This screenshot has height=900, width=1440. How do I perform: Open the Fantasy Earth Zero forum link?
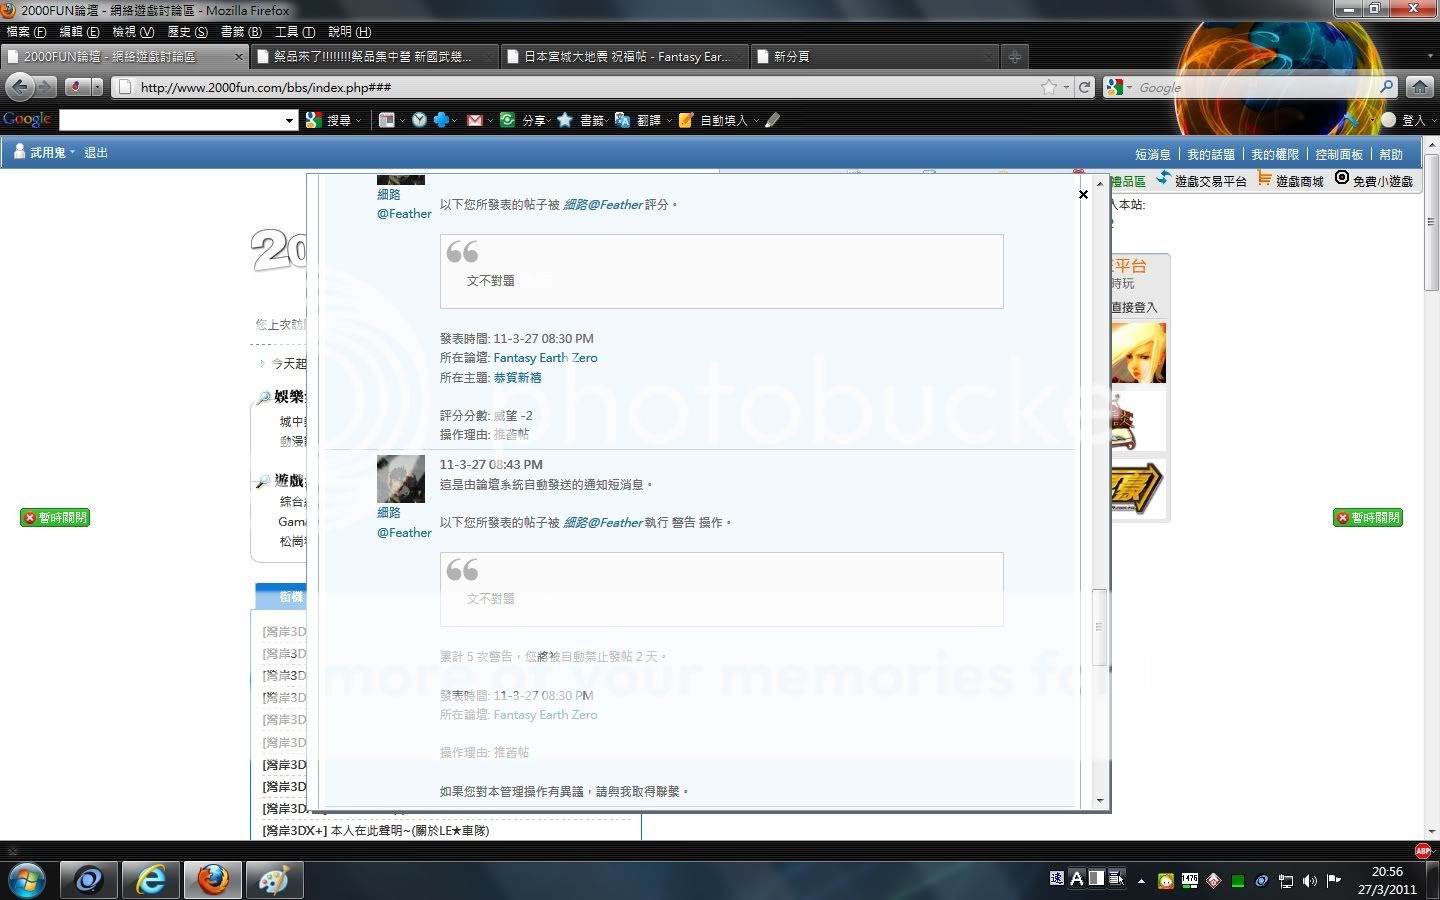pyautogui.click(x=545, y=358)
